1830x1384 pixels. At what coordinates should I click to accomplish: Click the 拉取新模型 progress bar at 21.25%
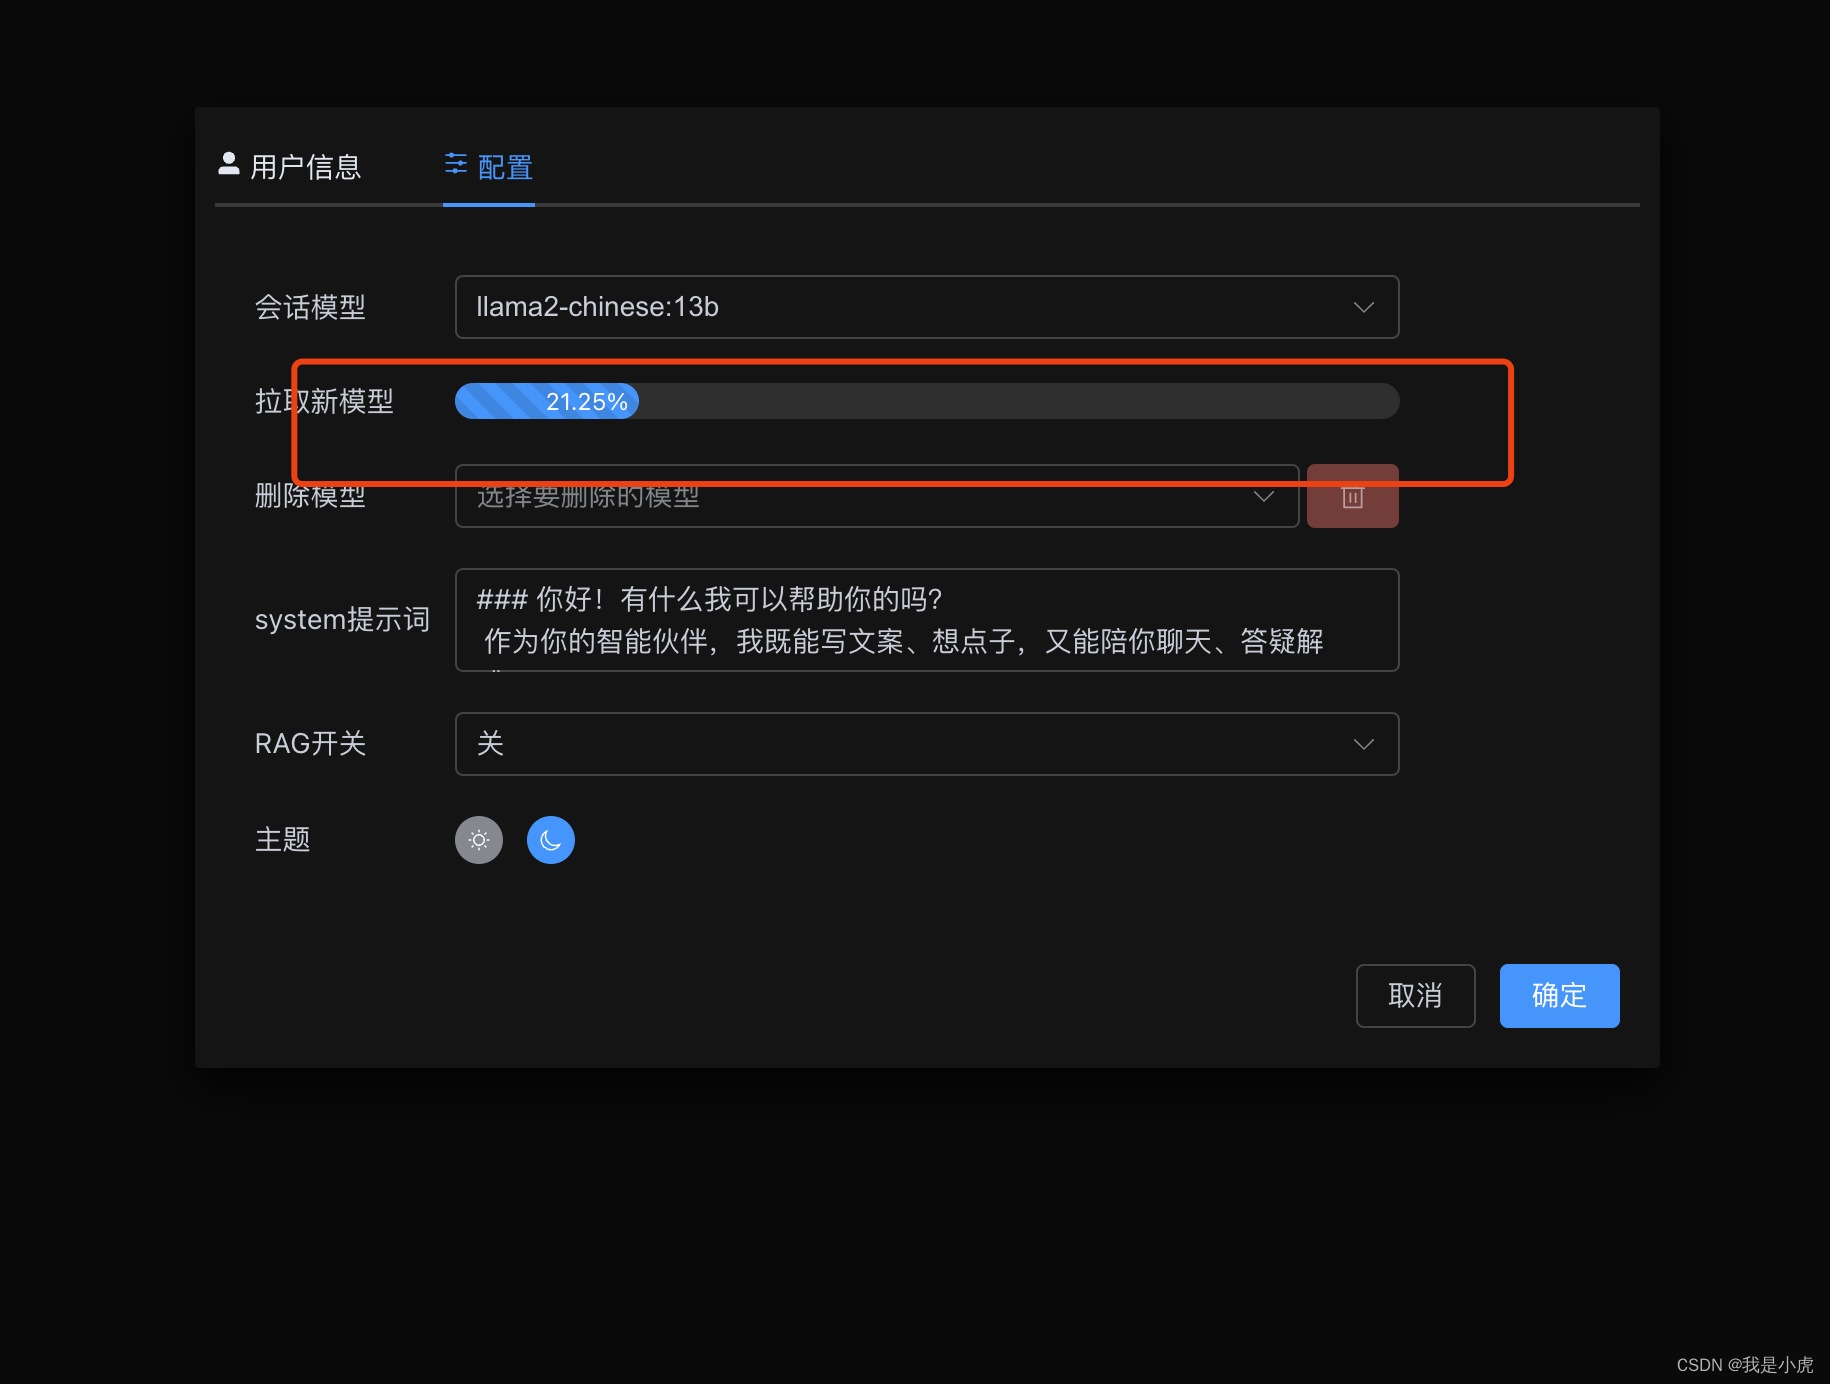click(926, 401)
